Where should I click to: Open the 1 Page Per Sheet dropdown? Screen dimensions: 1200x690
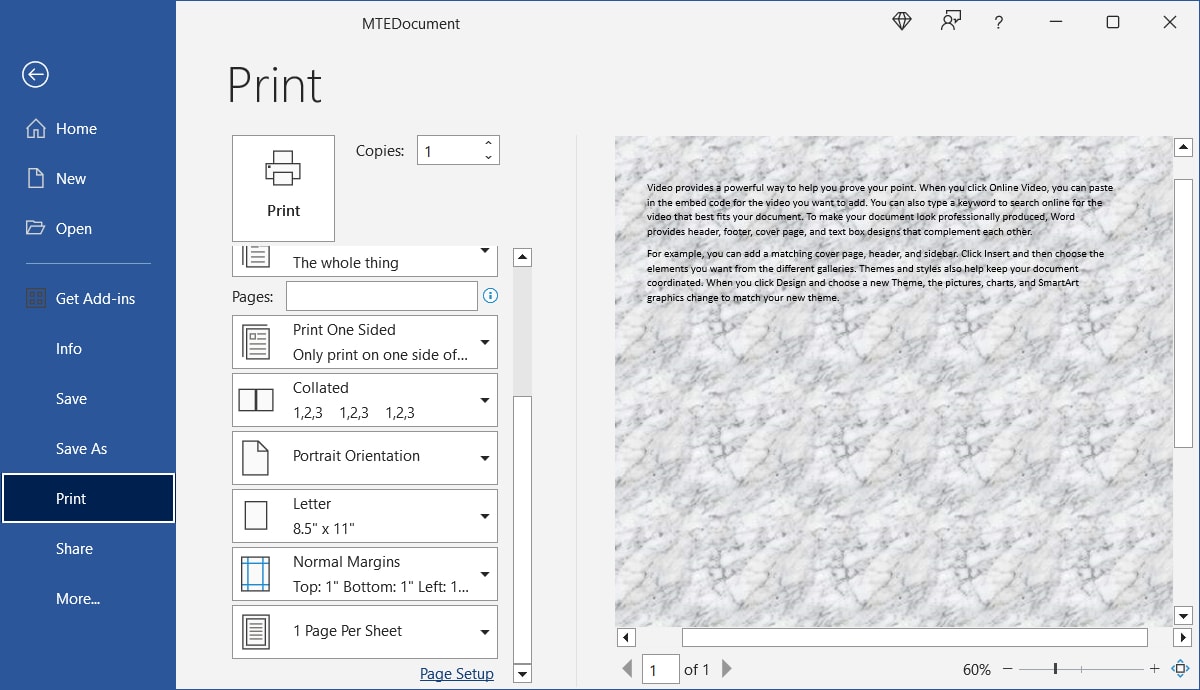point(364,631)
